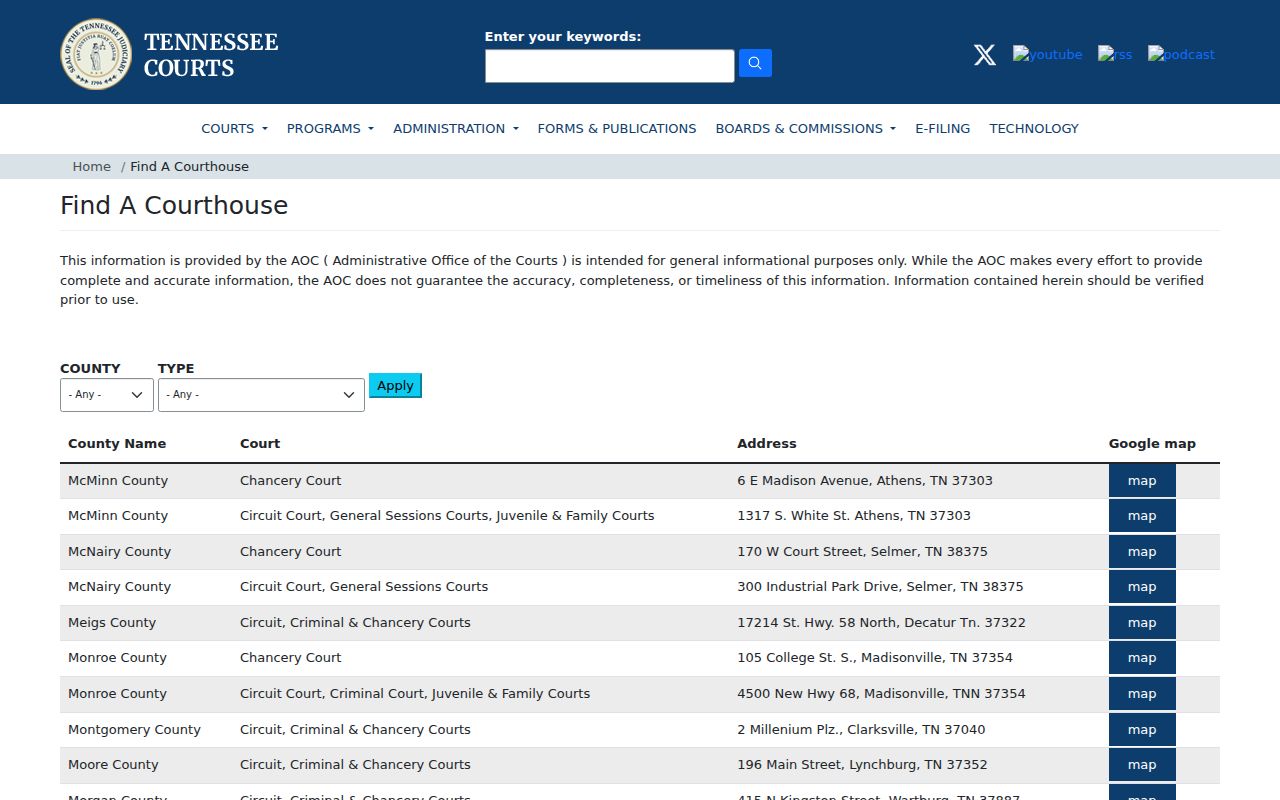1280x800 pixels.
Task: Expand the ADMINISTRATION menu
Action: click(456, 128)
